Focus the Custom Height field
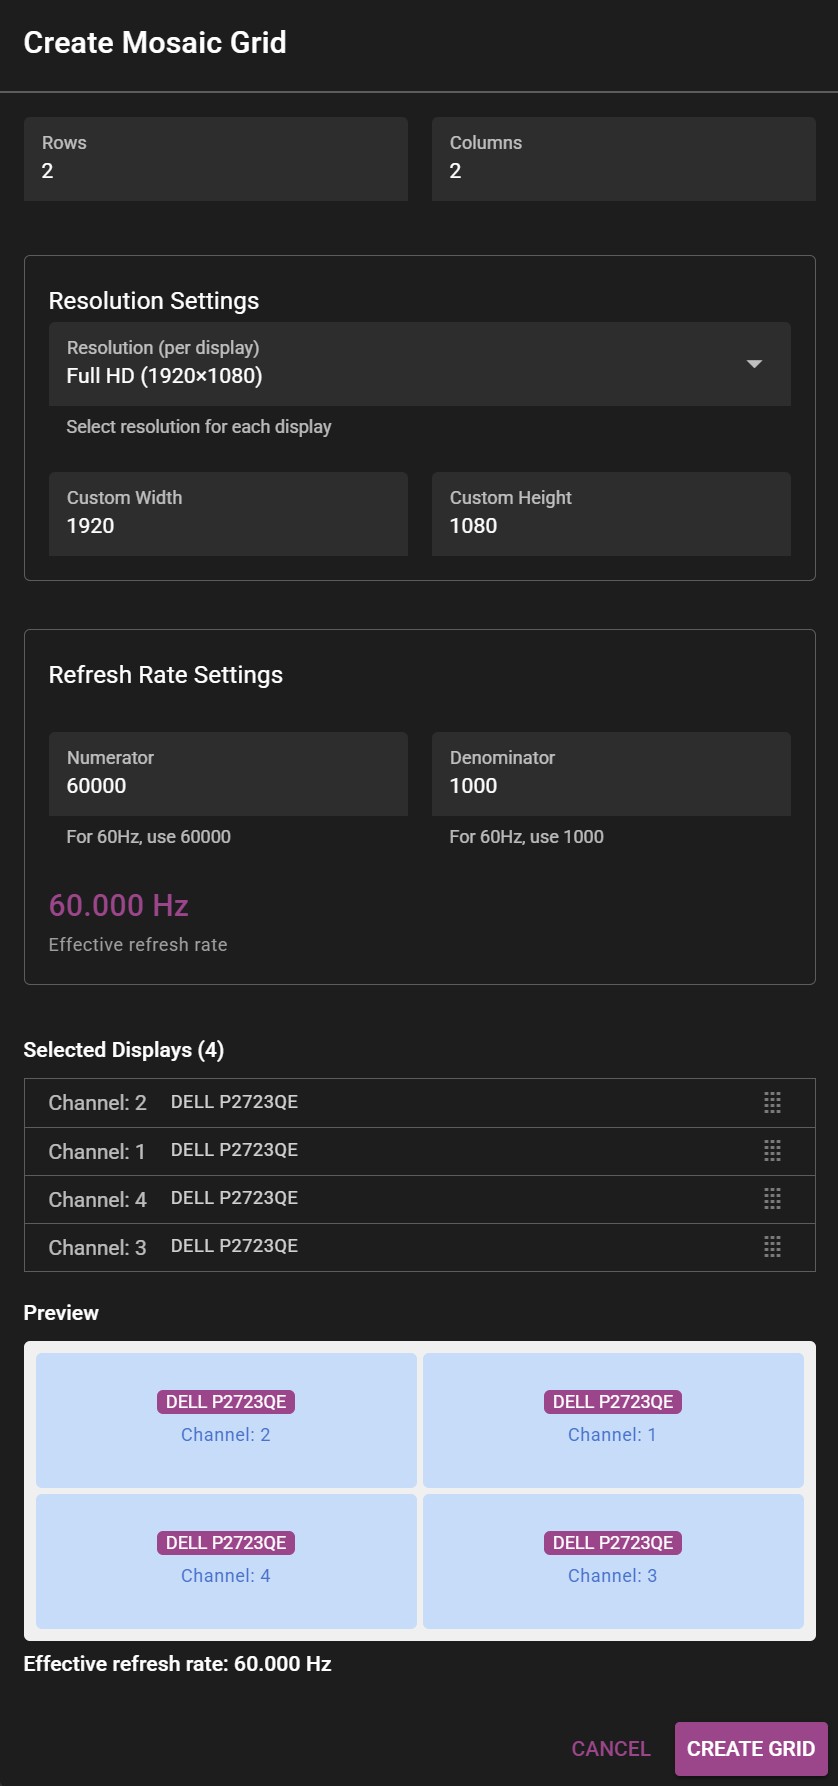Viewport: 838px width, 1786px height. click(611, 514)
